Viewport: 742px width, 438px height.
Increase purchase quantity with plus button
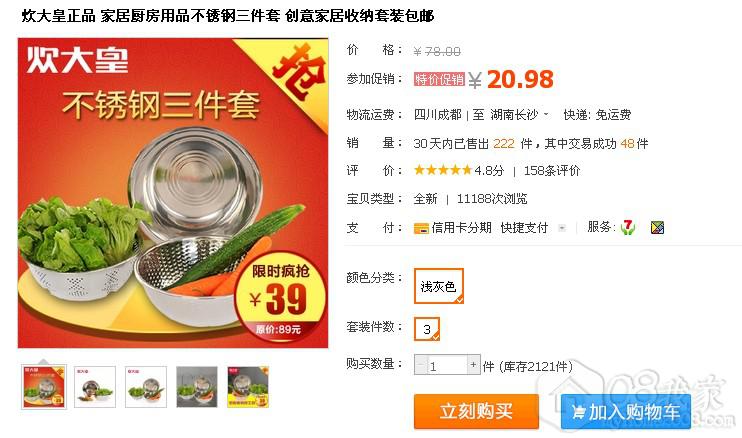tap(473, 365)
